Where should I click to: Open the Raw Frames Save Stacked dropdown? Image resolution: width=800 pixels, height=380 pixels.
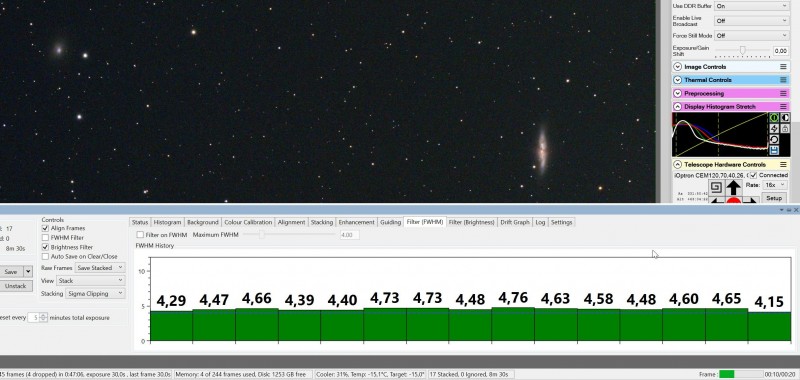[x=99, y=268]
